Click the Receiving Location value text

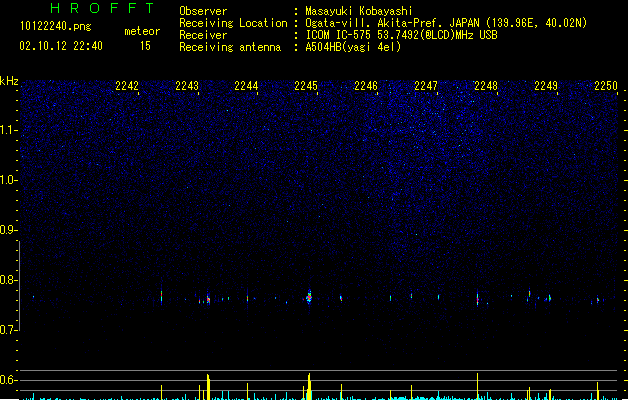446,23
